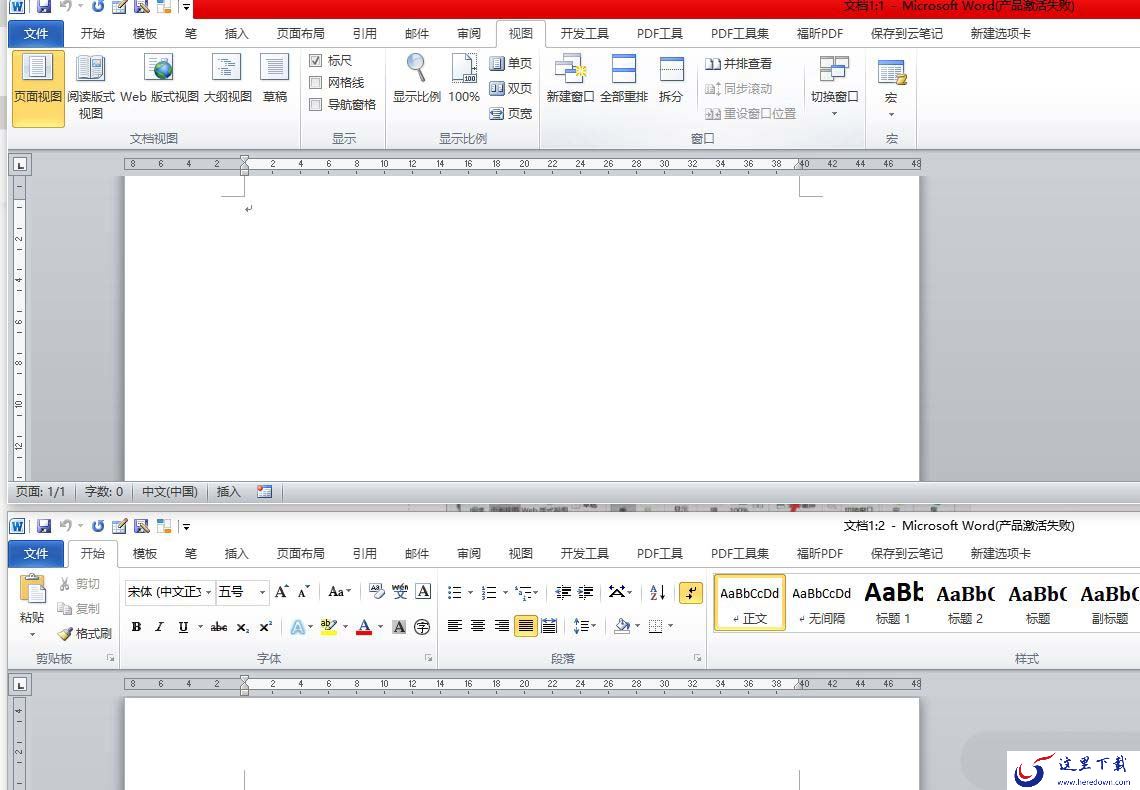Toggle Subscript formatting
The width and height of the screenshot is (1140, 790).
tap(243, 626)
